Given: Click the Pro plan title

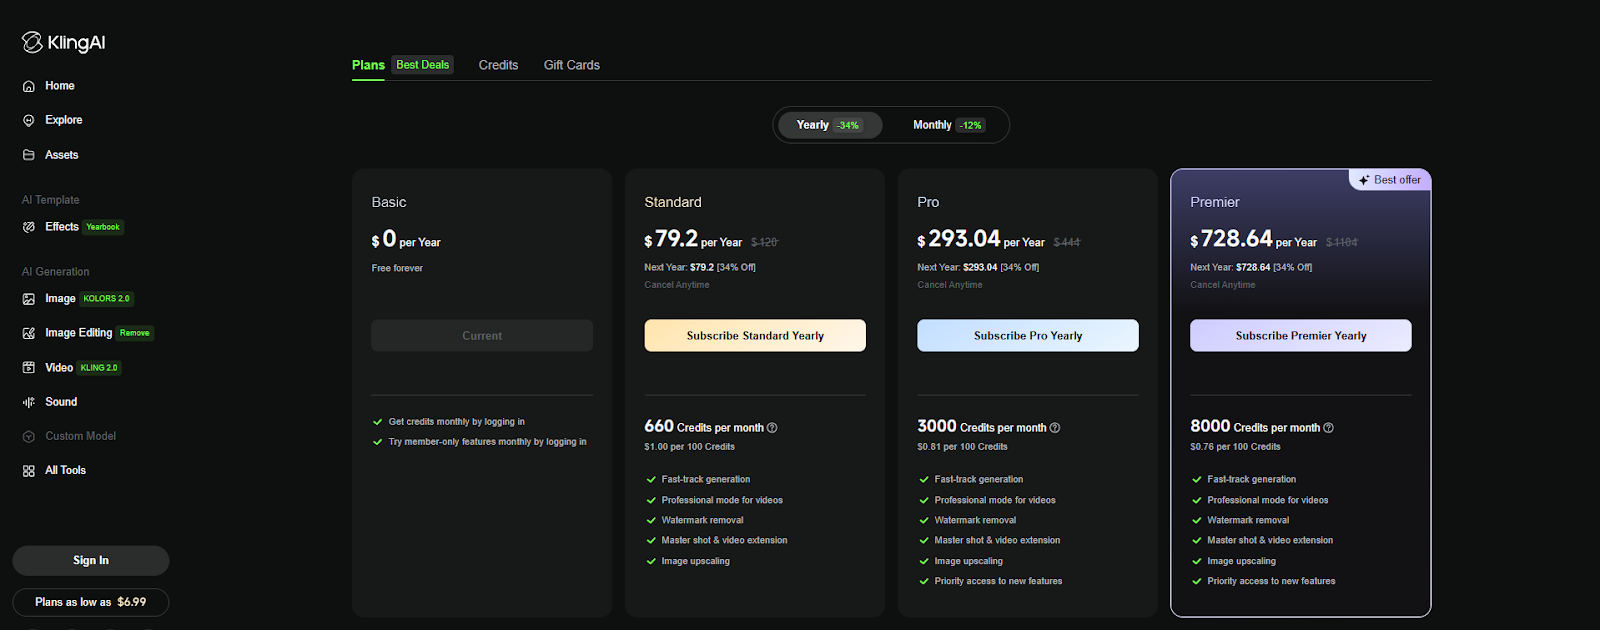Looking at the screenshot, I should (x=928, y=202).
